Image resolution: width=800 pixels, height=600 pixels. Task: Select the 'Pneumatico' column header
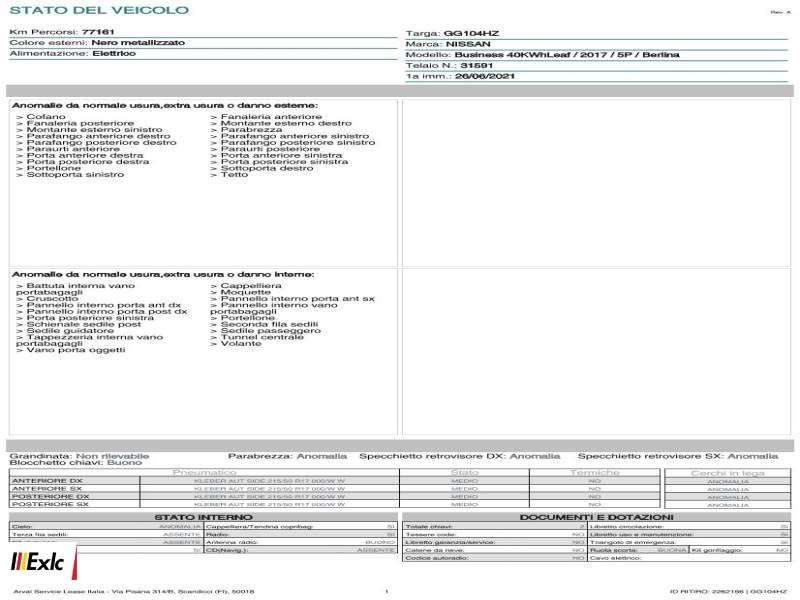205,473
